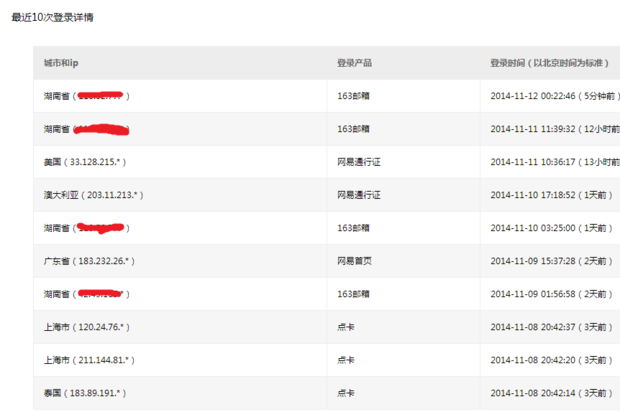The height and width of the screenshot is (412, 620).
Task: Click the 城市和ip column header
Action: 61,63
